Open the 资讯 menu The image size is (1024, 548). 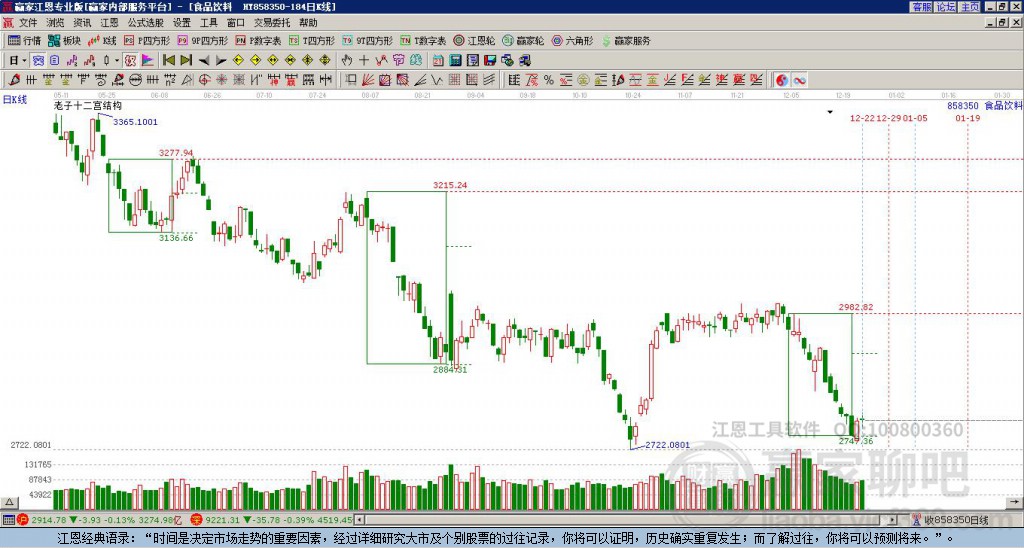click(82, 23)
